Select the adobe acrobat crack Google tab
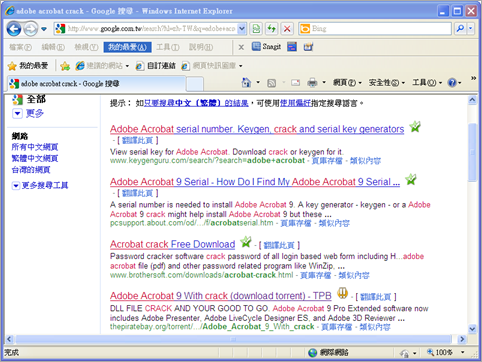The width and height of the screenshot is (482, 362). pos(97,83)
